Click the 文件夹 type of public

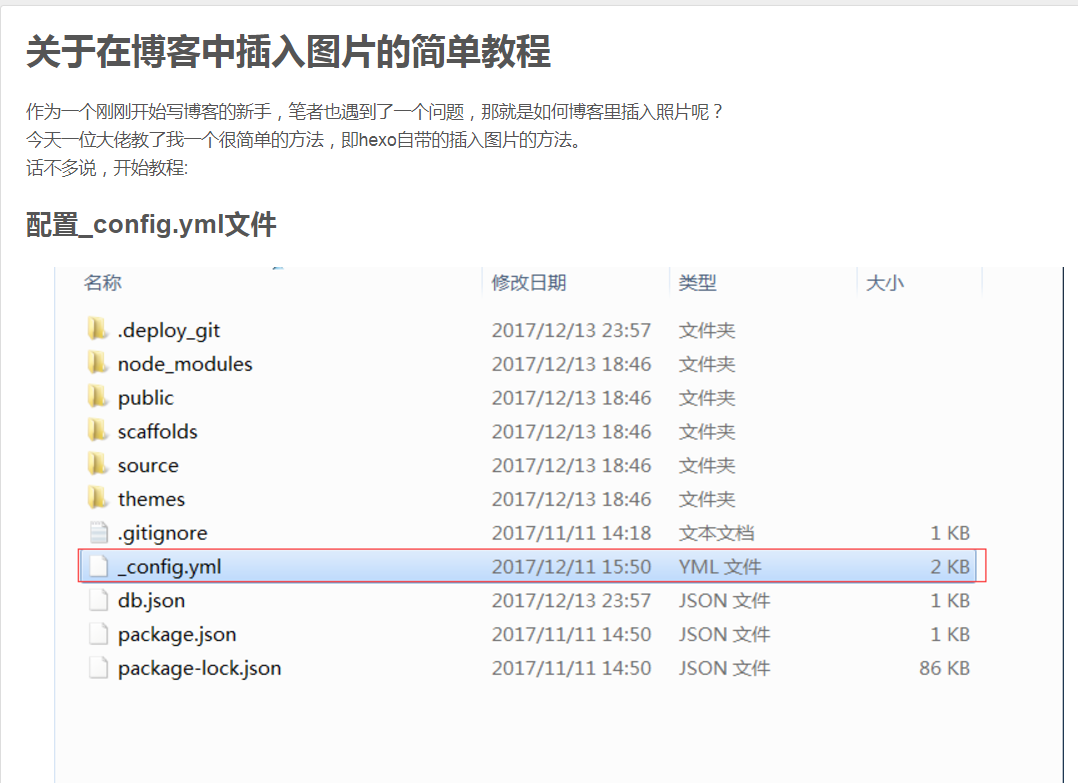point(707,397)
